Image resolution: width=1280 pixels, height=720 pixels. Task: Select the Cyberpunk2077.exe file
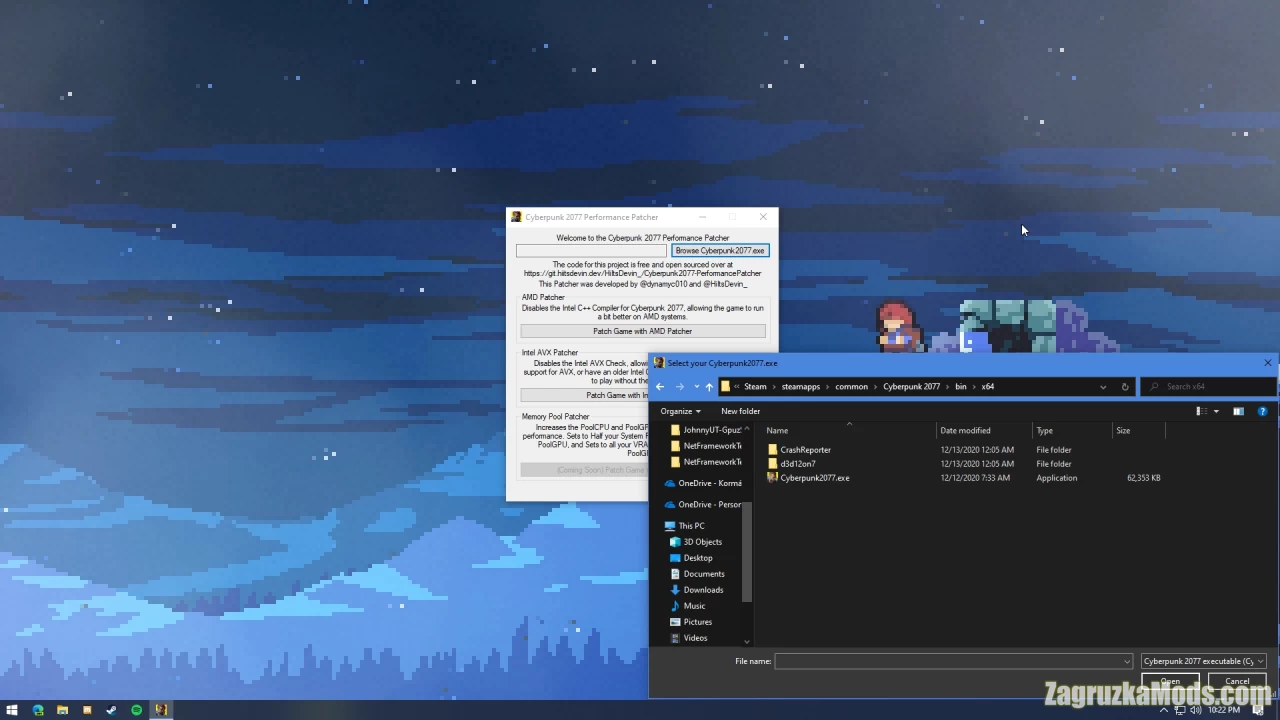pyautogui.click(x=814, y=478)
